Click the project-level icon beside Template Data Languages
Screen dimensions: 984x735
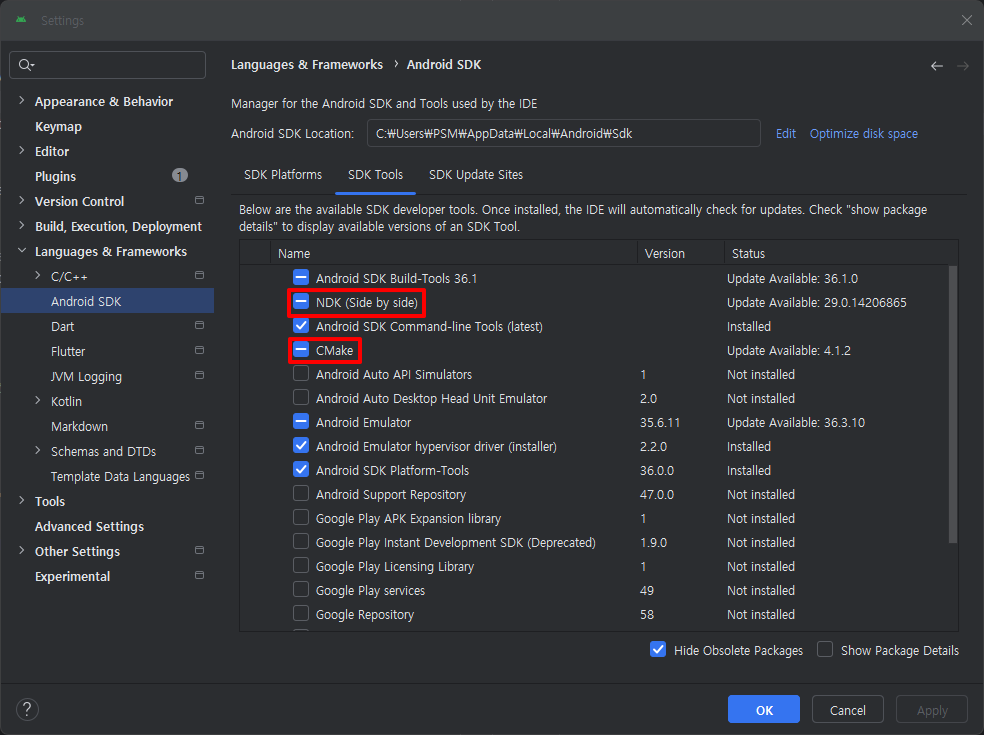[x=200, y=475]
